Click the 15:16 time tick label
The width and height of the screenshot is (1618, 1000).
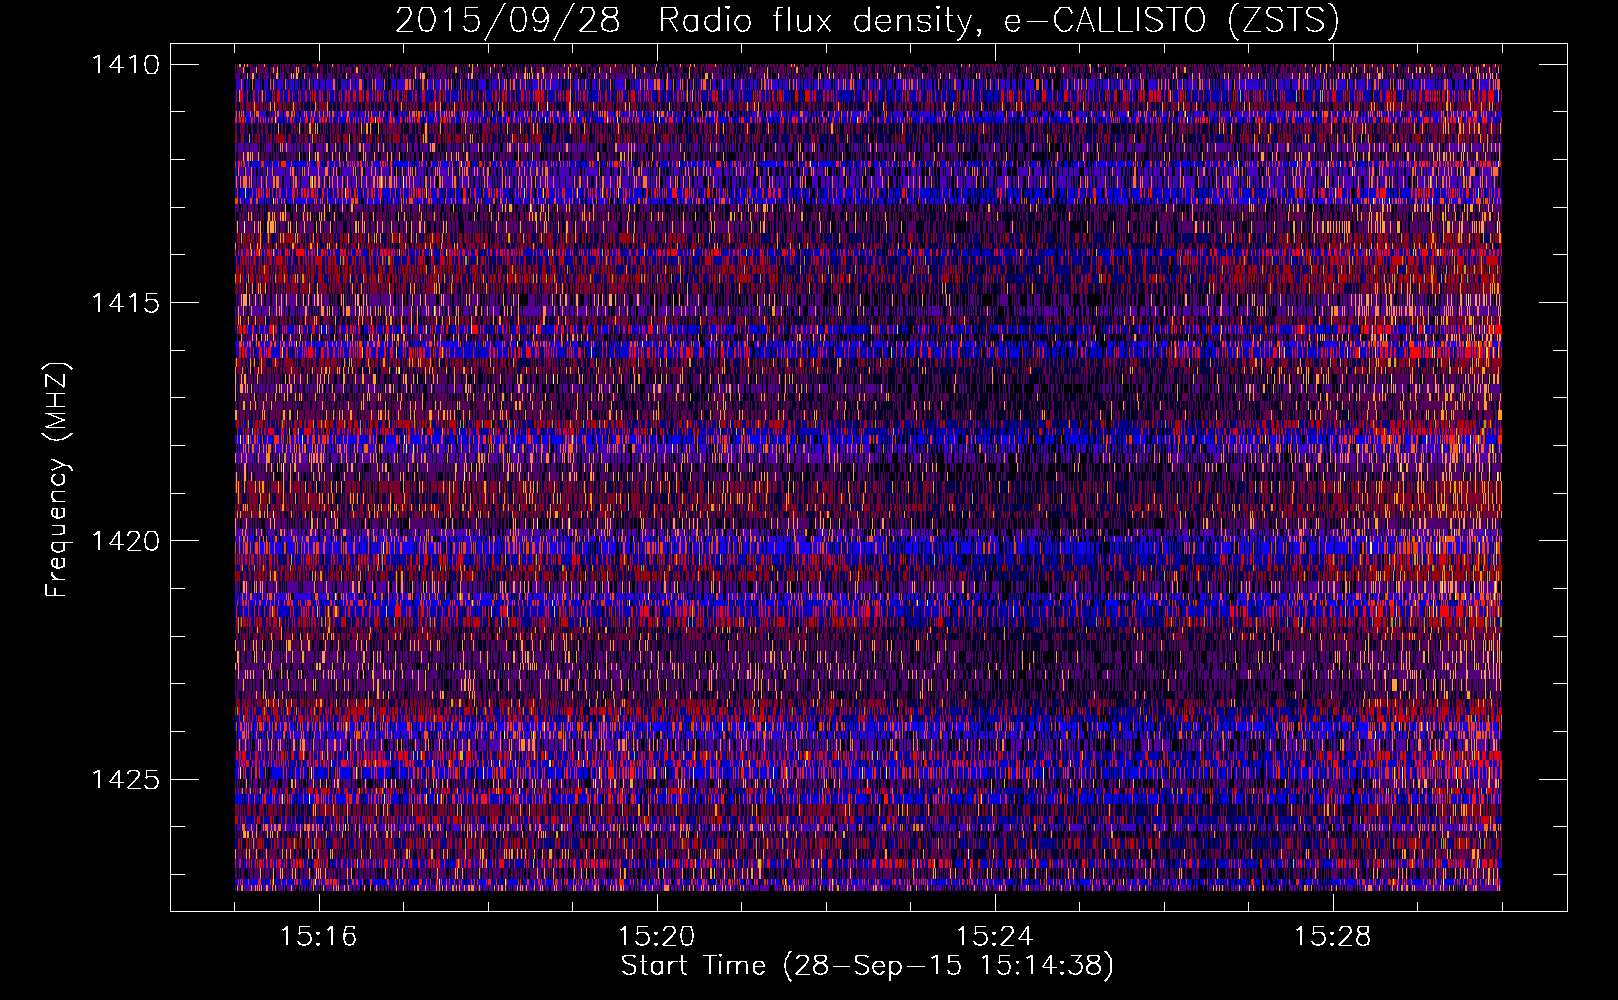point(318,937)
